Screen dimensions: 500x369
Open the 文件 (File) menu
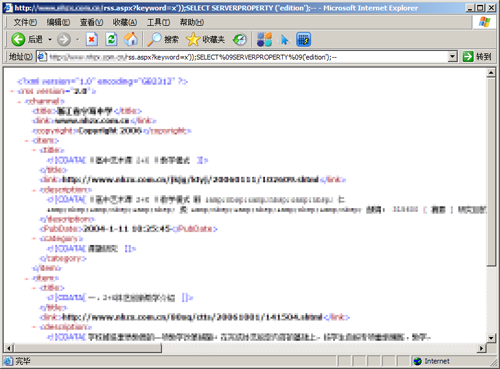tap(25, 22)
